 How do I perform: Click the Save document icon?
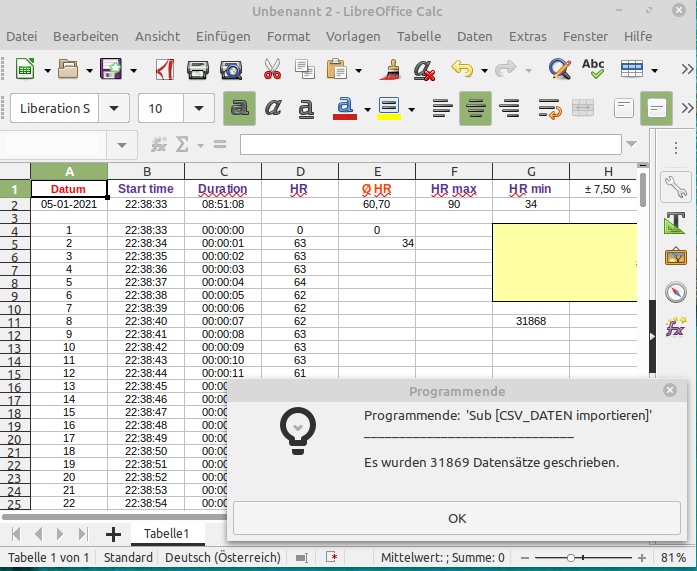[x=111, y=69]
